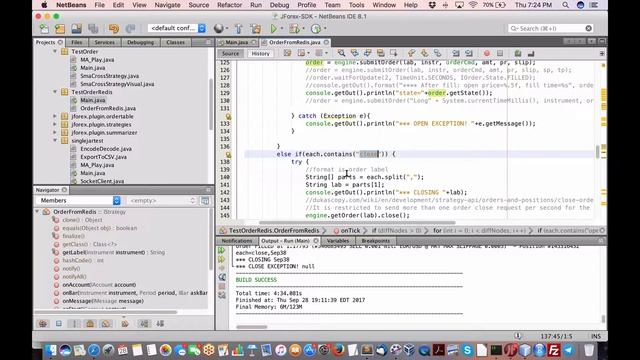Close the OrderFromRedis.java editor tab
640x360 pixels.
point(326,42)
